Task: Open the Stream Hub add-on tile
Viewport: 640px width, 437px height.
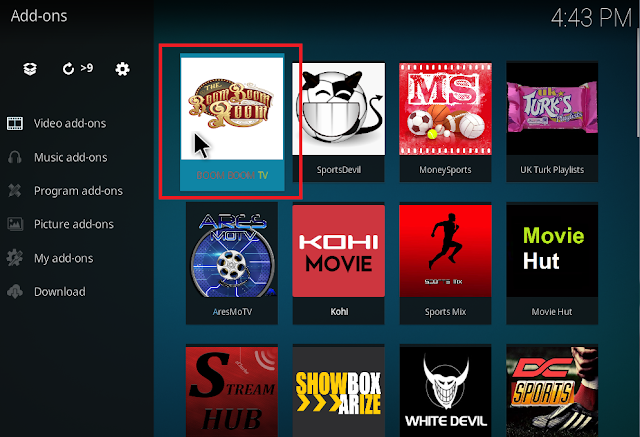Action: [x=232, y=392]
